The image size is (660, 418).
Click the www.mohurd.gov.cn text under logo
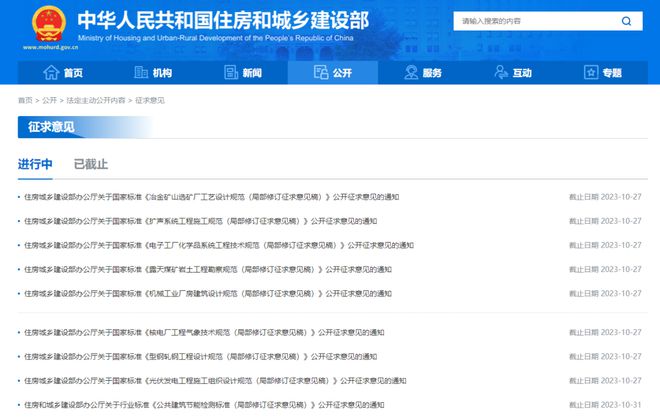click(51, 47)
